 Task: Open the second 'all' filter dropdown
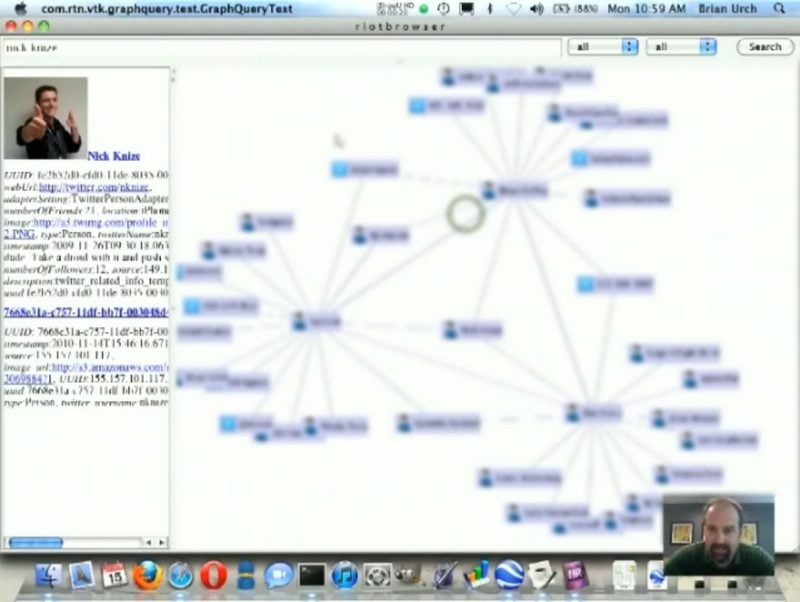coord(681,47)
